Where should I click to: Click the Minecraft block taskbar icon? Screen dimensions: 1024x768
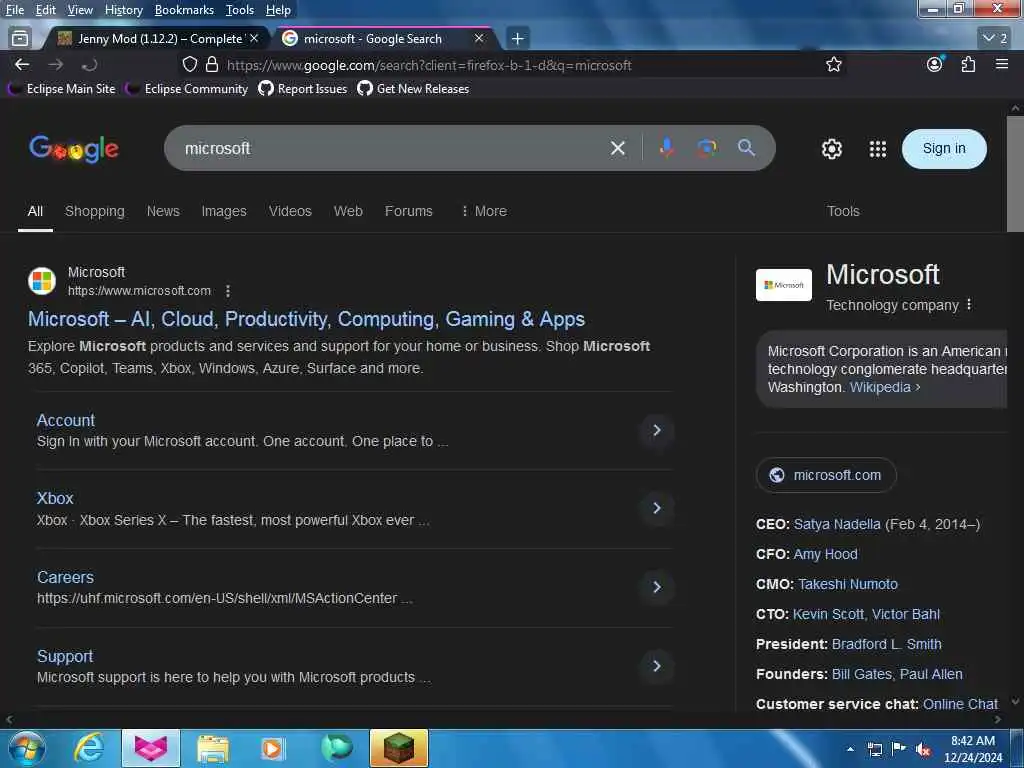(x=399, y=748)
